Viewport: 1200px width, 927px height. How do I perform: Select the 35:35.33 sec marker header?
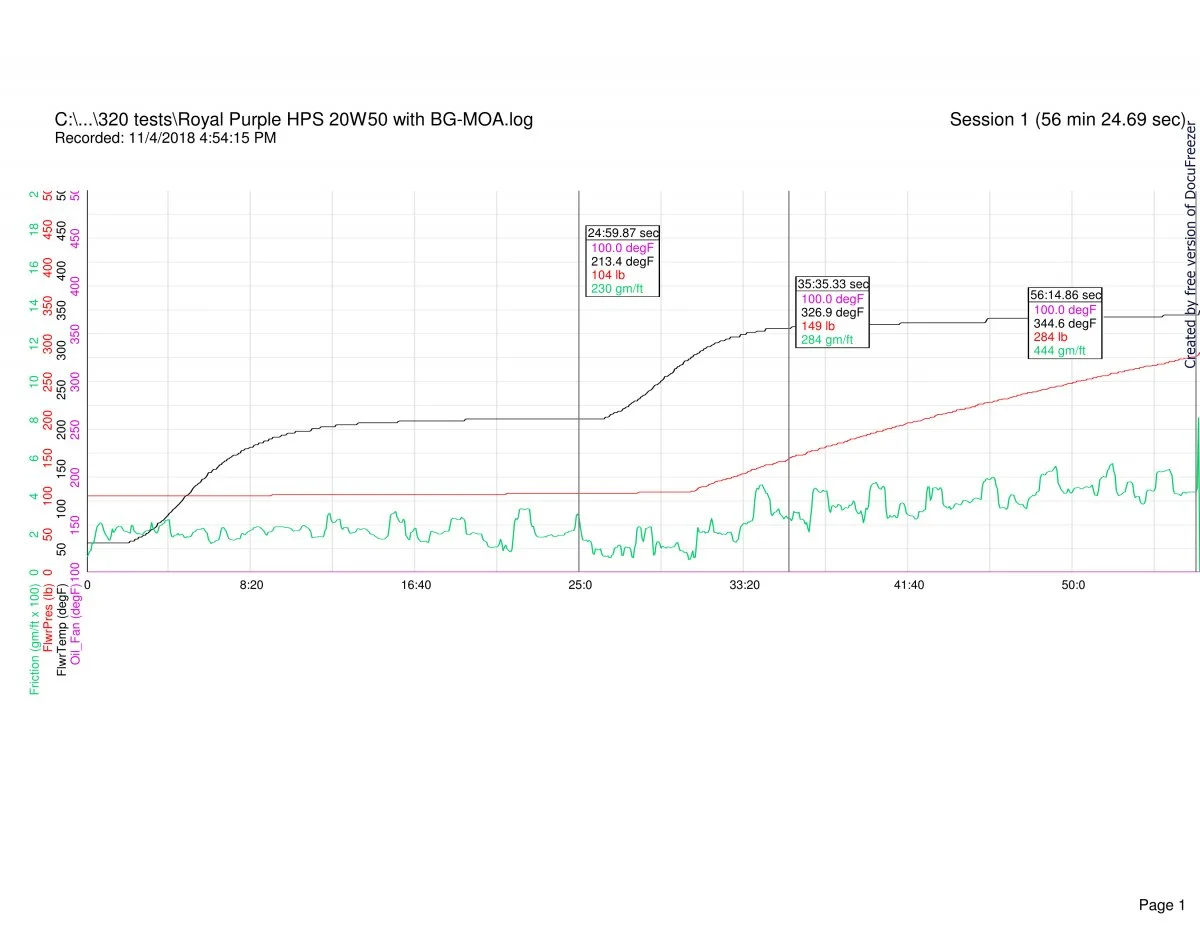pyautogui.click(x=833, y=284)
